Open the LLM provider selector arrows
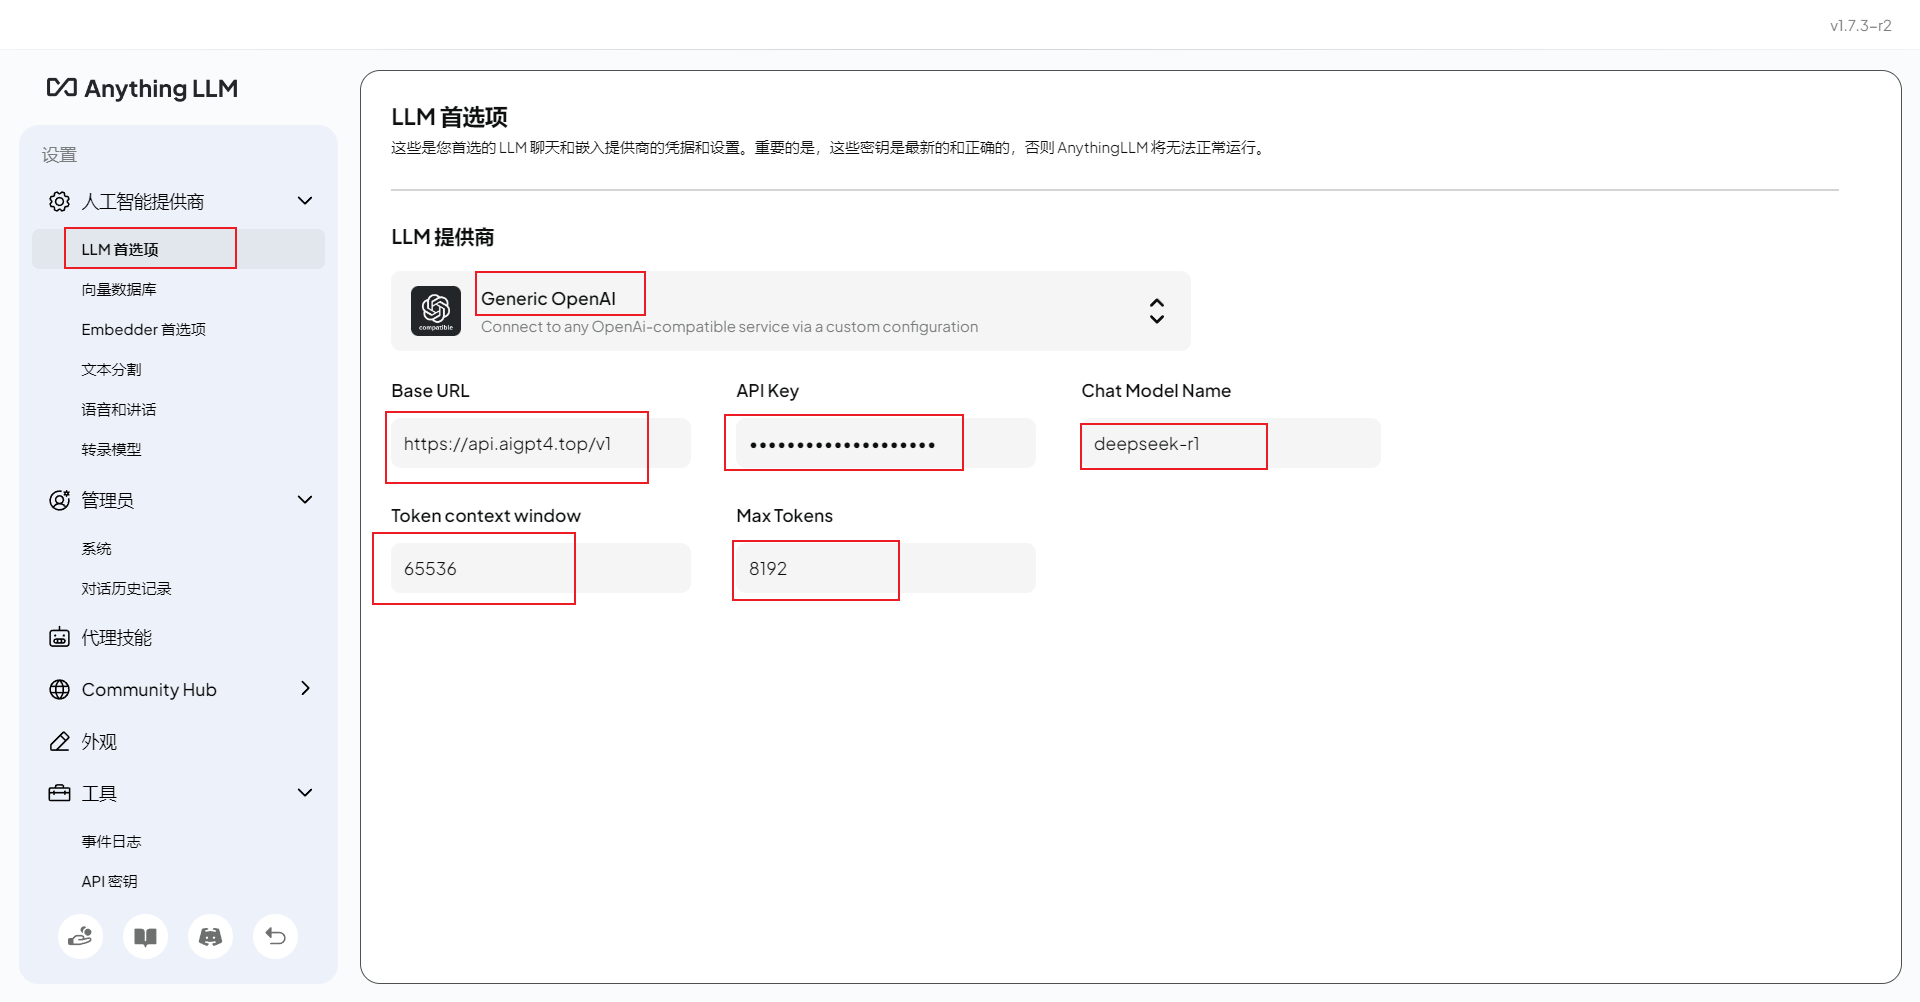The width and height of the screenshot is (1920, 1002). [1157, 311]
